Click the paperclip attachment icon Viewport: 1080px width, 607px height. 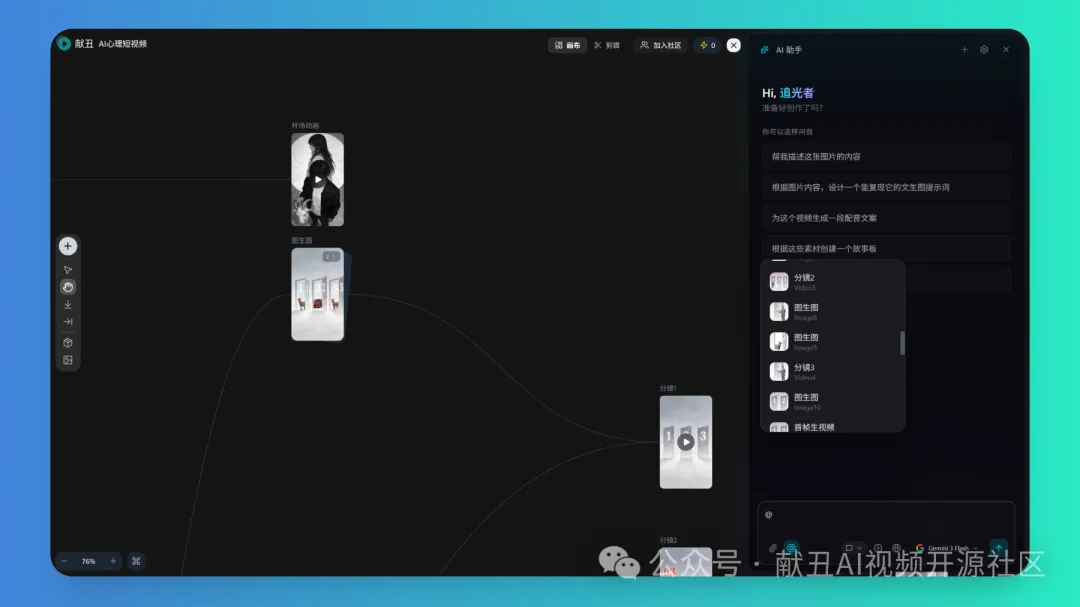click(x=773, y=548)
